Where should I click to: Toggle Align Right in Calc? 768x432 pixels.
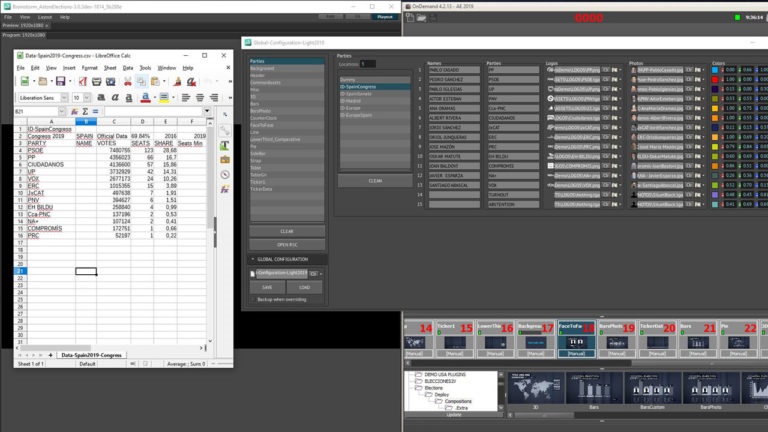214,97
